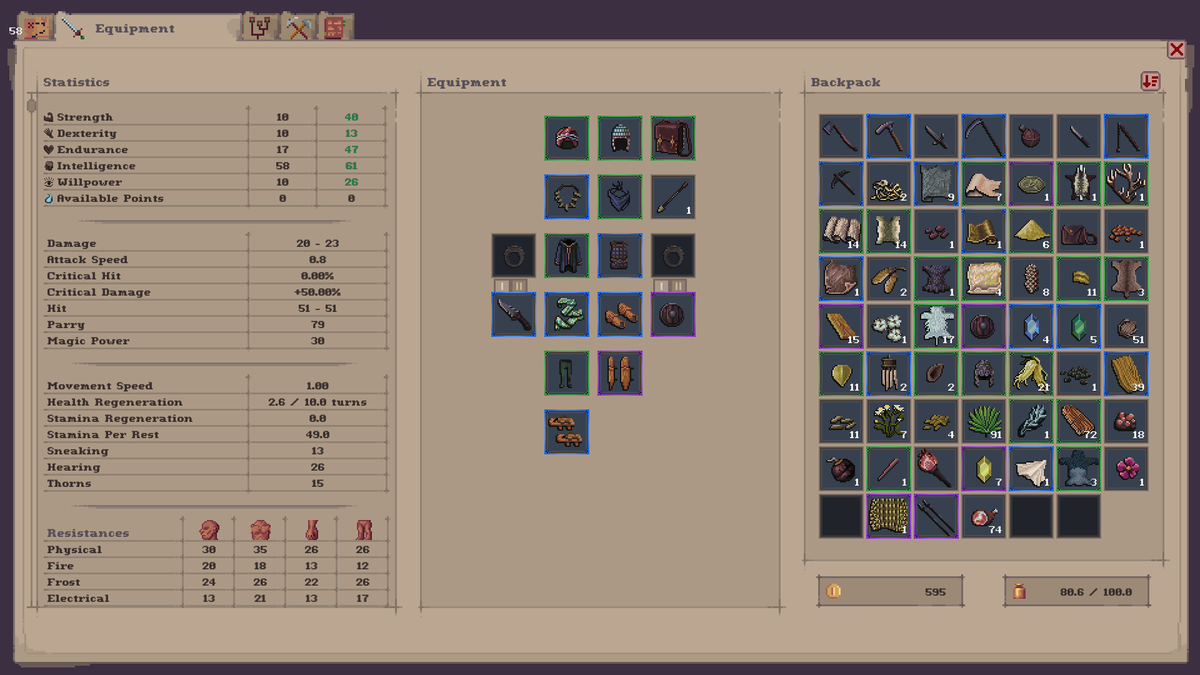Open the skill tree tab icon
1200x675 pixels.
260,28
